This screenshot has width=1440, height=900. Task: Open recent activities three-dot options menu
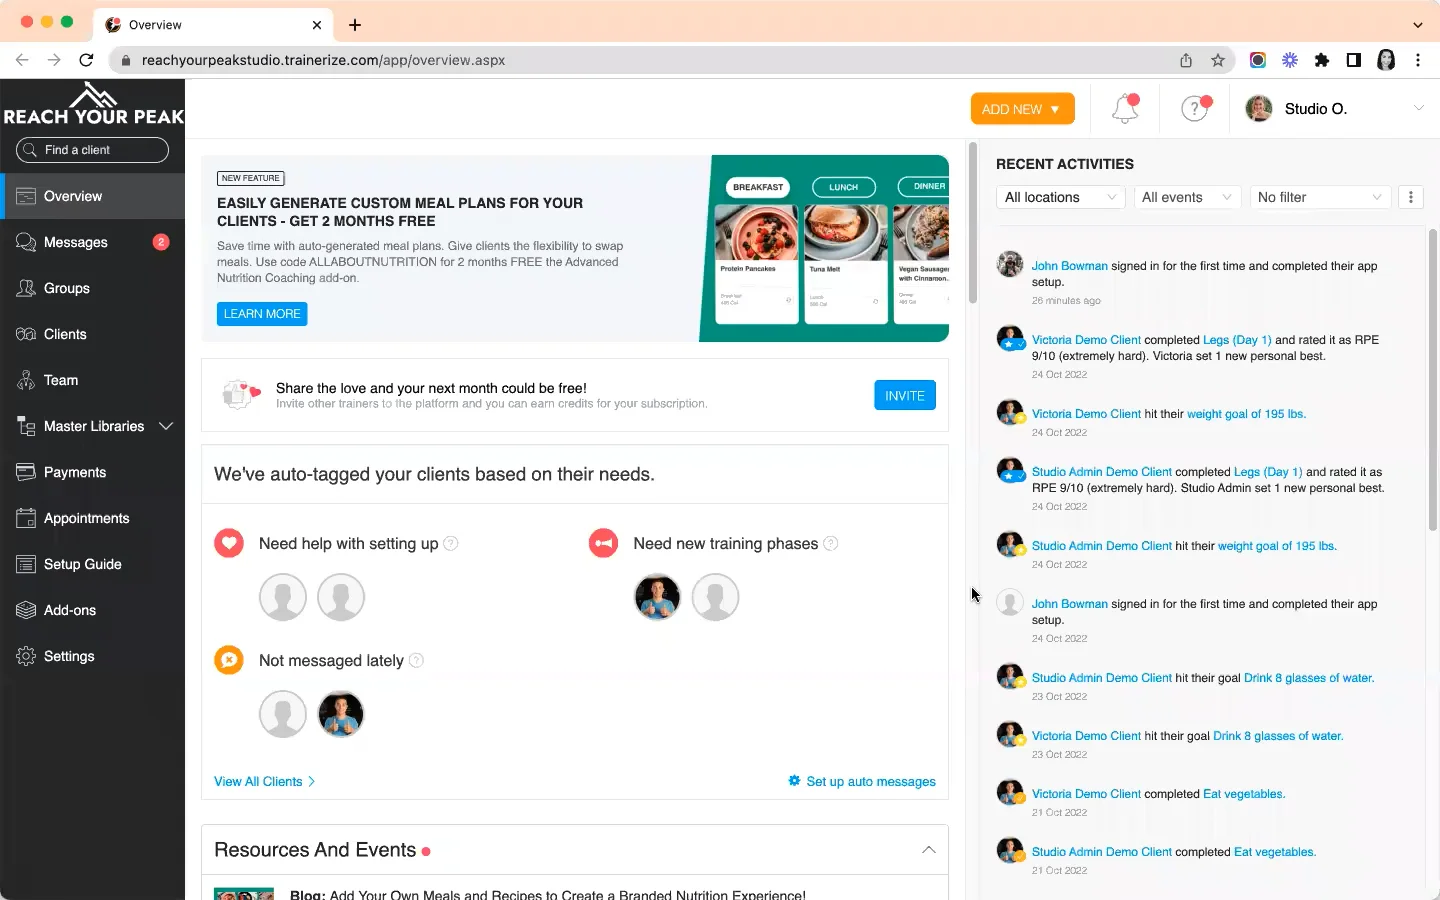coord(1411,197)
